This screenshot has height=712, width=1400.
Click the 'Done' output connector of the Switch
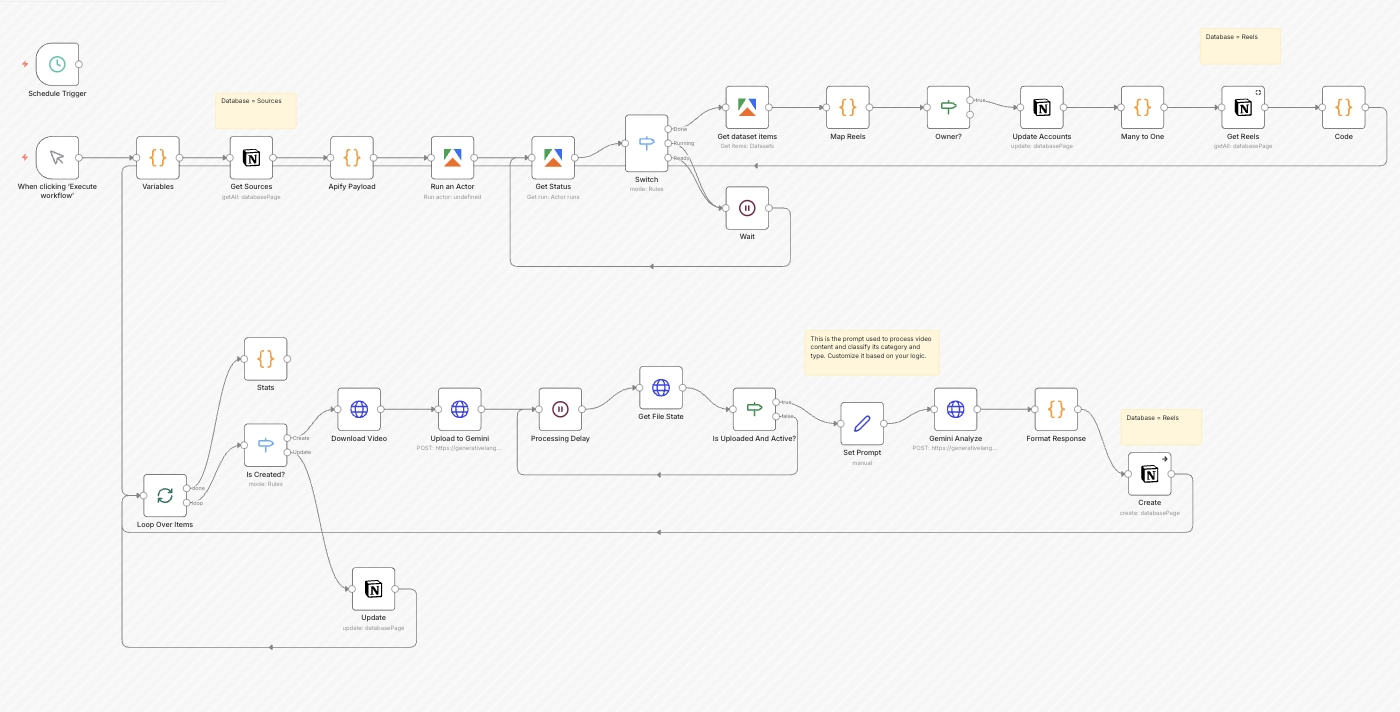(x=668, y=129)
